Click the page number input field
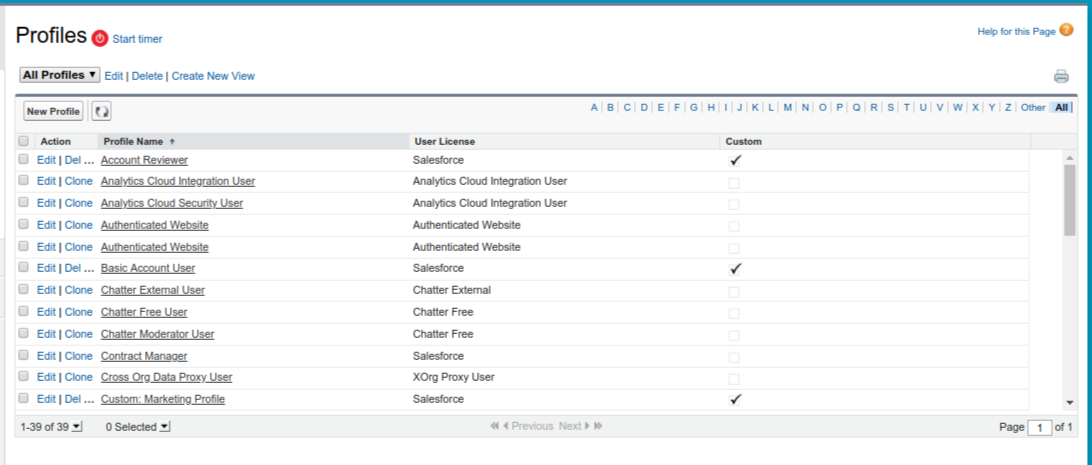Screen dimensions: 1092x465 tap(1041, 427)
